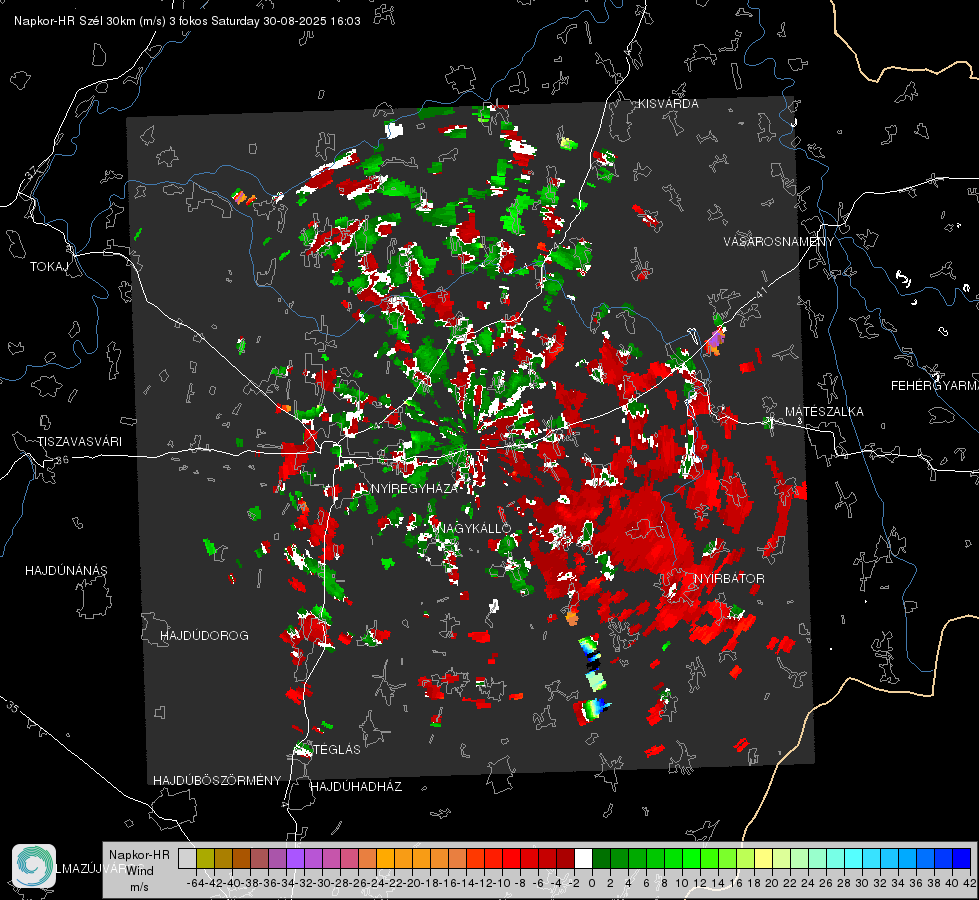Click the +20 value in the legend scale
The image size is (979, 900).
point(772,883)
